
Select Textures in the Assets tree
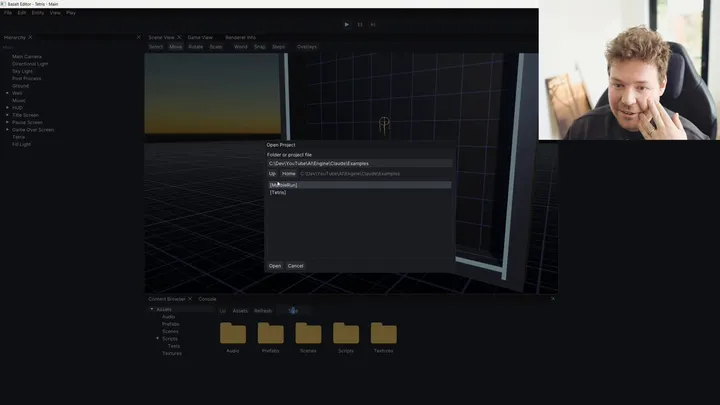(x=172, y=354)
